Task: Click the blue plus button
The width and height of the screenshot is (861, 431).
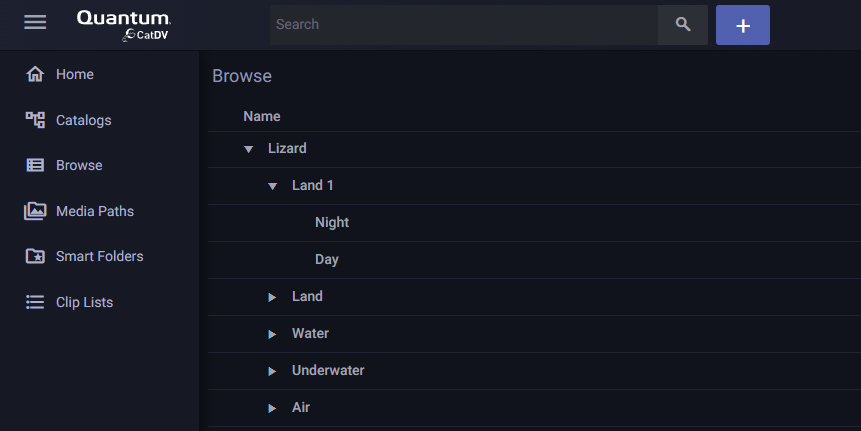Action: [x=742, y=25]
